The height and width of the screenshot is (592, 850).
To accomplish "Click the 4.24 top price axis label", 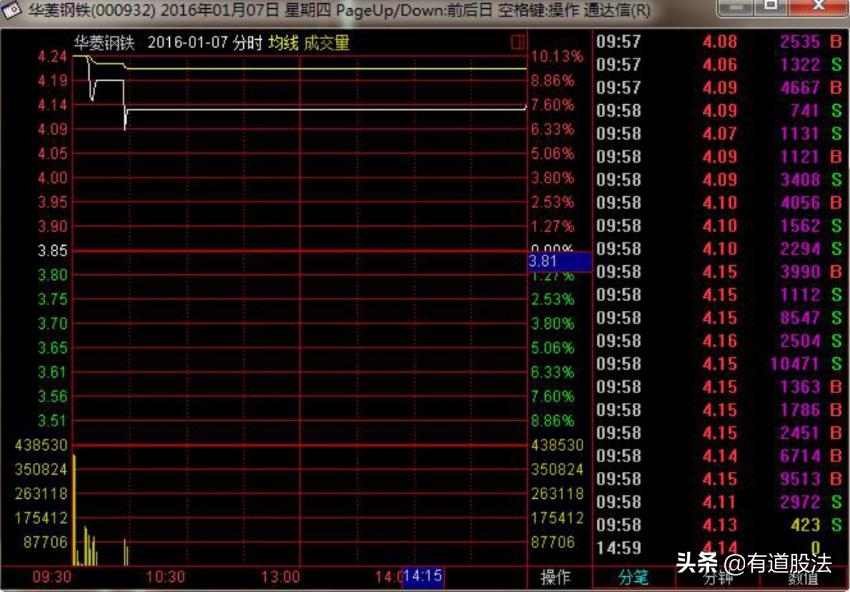I will [x=53, y=56].
